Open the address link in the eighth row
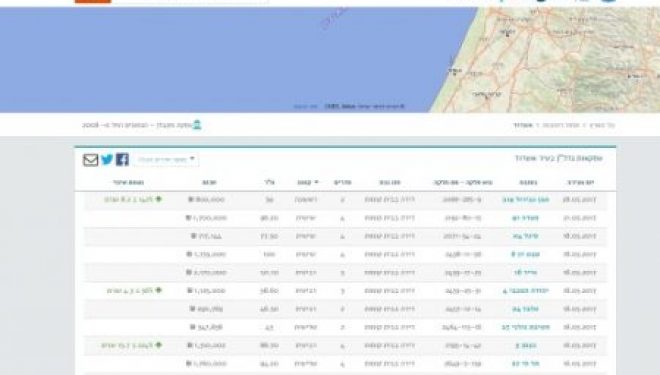 pyautogui.click(x=526, y=327)
